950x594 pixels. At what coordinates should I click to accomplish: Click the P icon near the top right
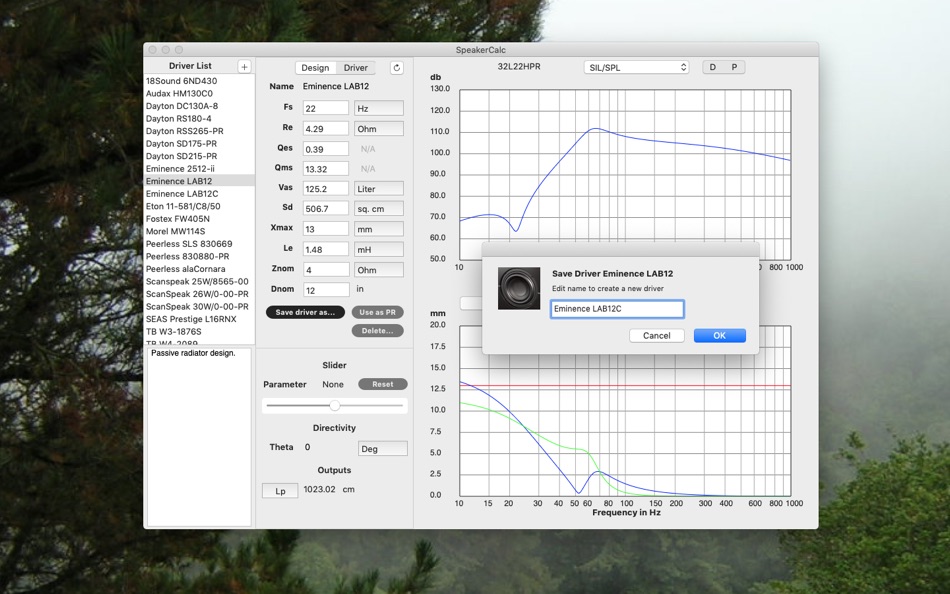(733, 66)
